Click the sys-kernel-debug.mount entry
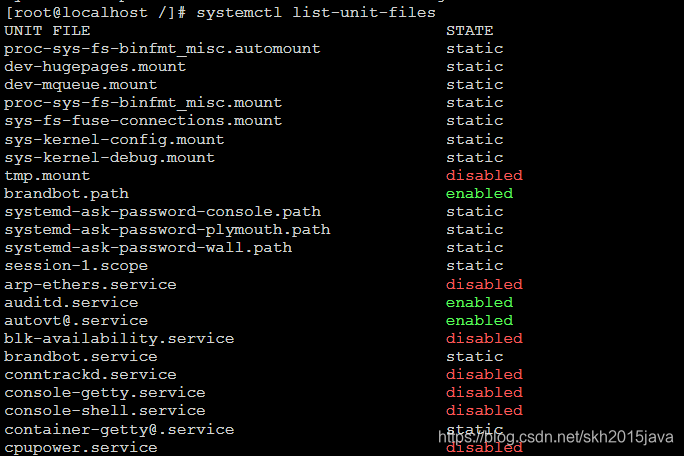This screenshot has width=684, height=456. 109,158
